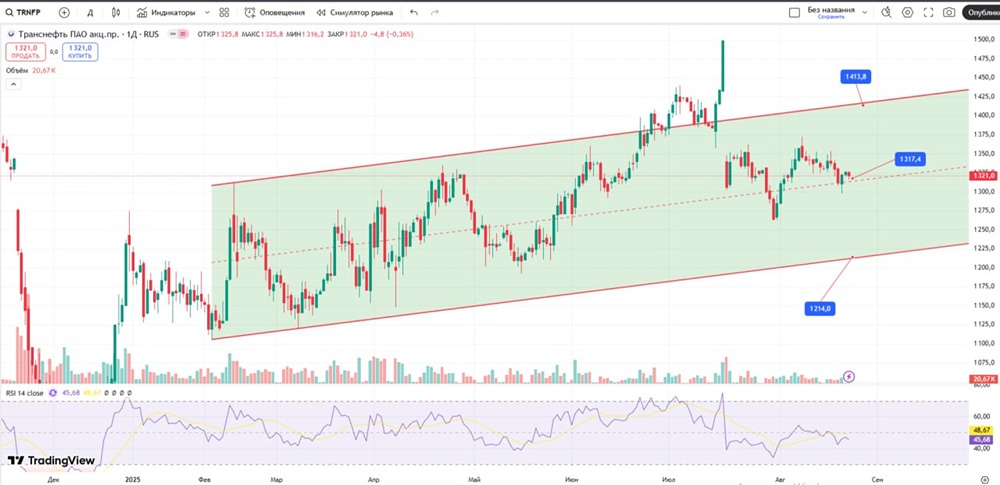Screen dimensions: 1000x485
Task: Undo the last chart action
Action: [414, 12]
